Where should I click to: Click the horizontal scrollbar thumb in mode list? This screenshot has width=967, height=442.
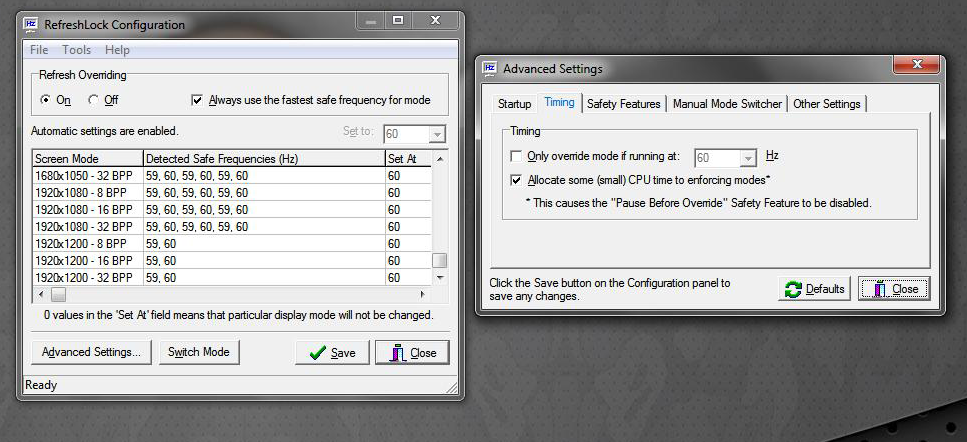tap(58, 295)
